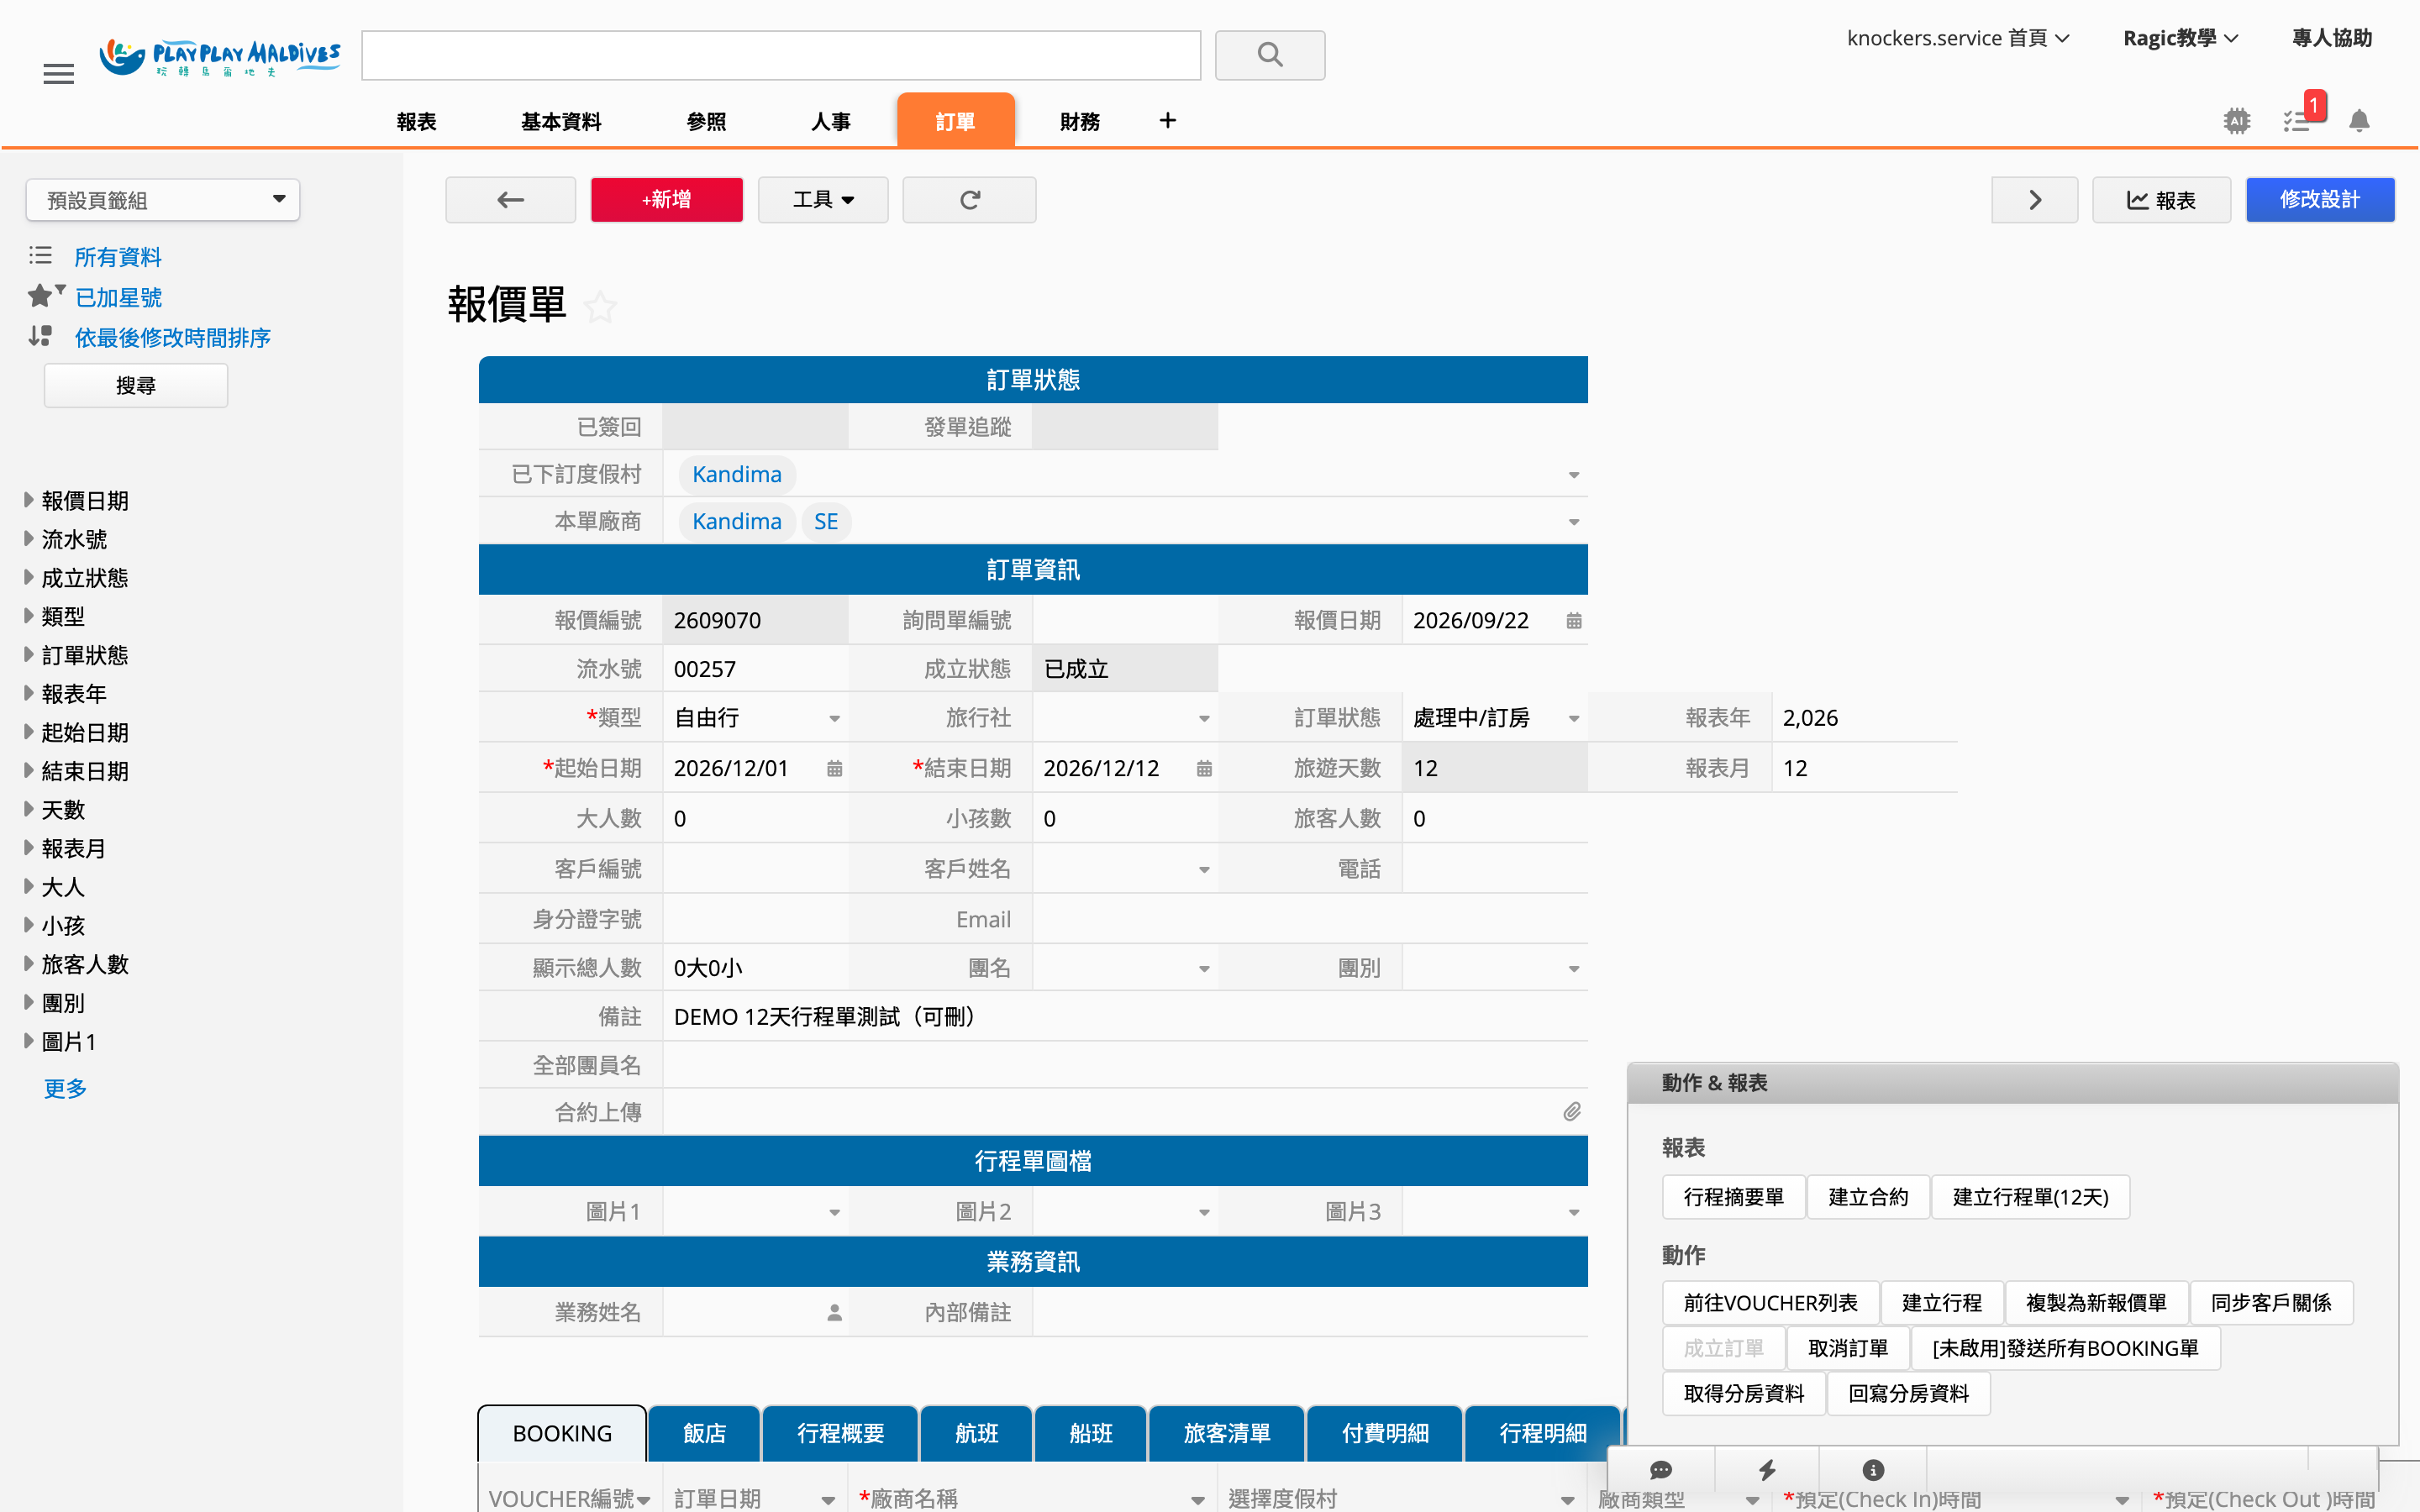Expand the 本單廠商 dropdown arrow
The height and width of the screenshot is (1512, 2420).
(x=1574, y=522)
